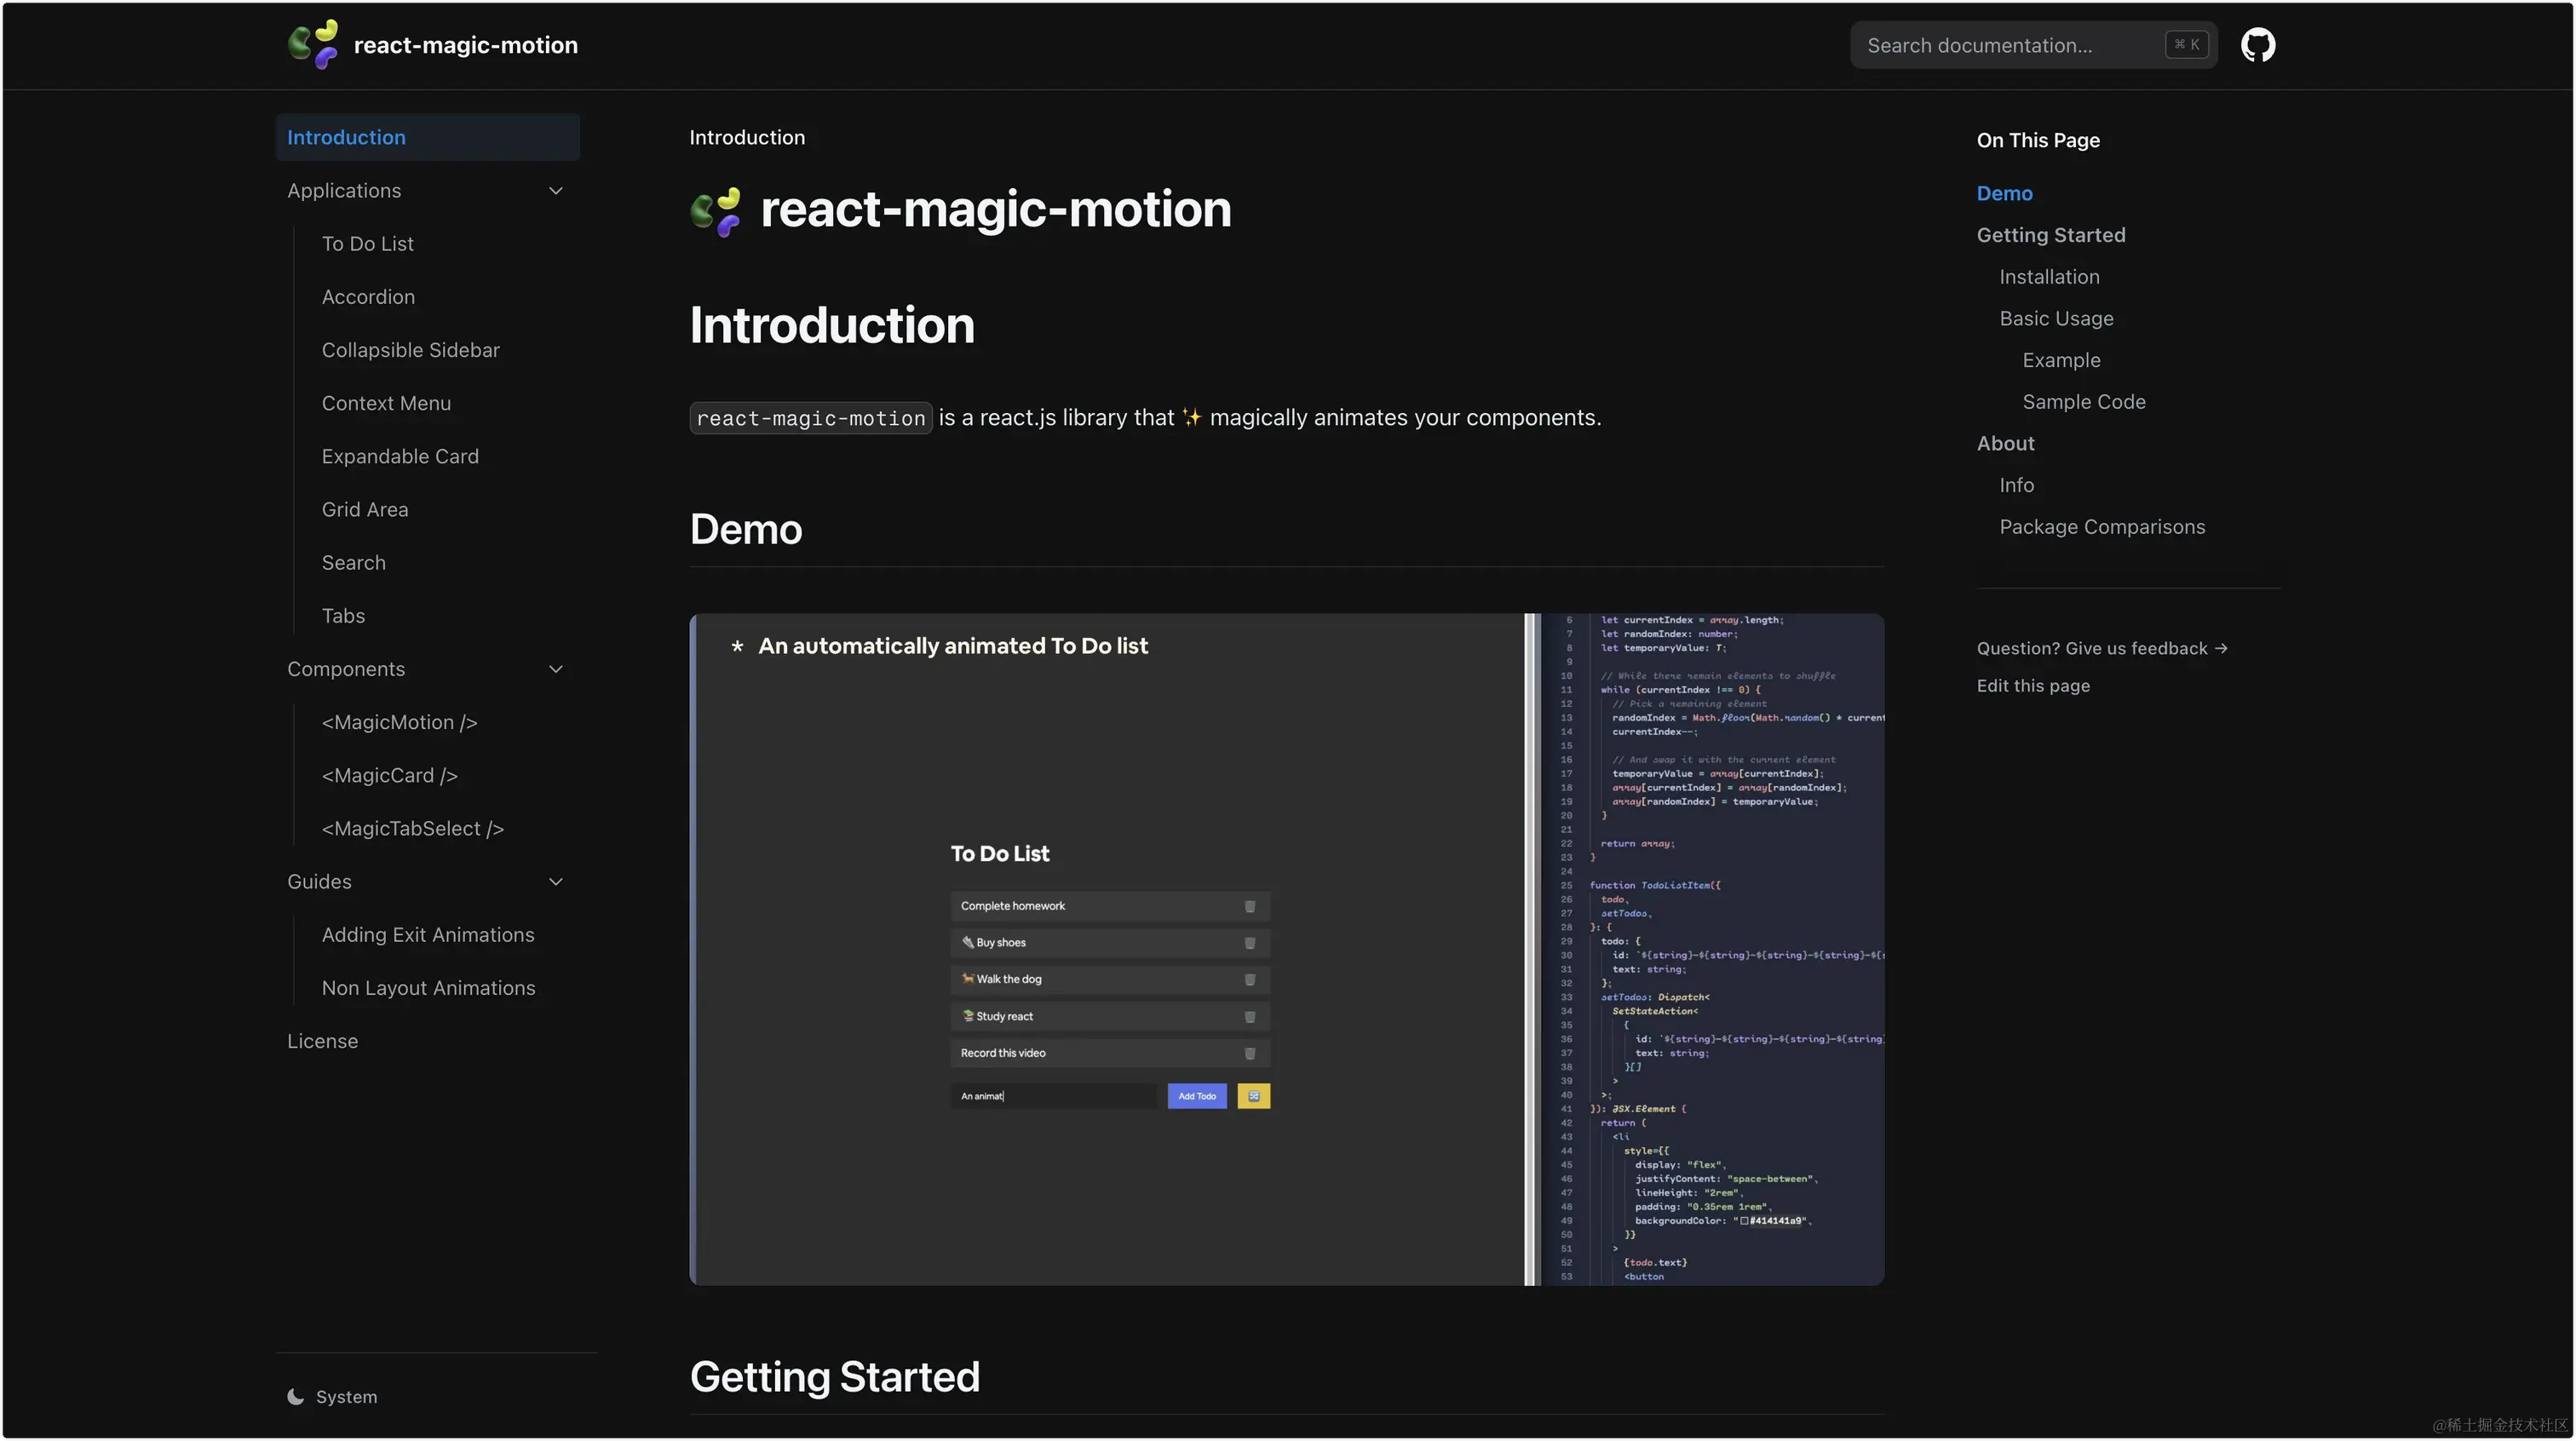Image resolution: width=2576 pixels, height=1441 pixels.
Task: Click the yellow shuffle button in demo
Action: point(1253,1096)
